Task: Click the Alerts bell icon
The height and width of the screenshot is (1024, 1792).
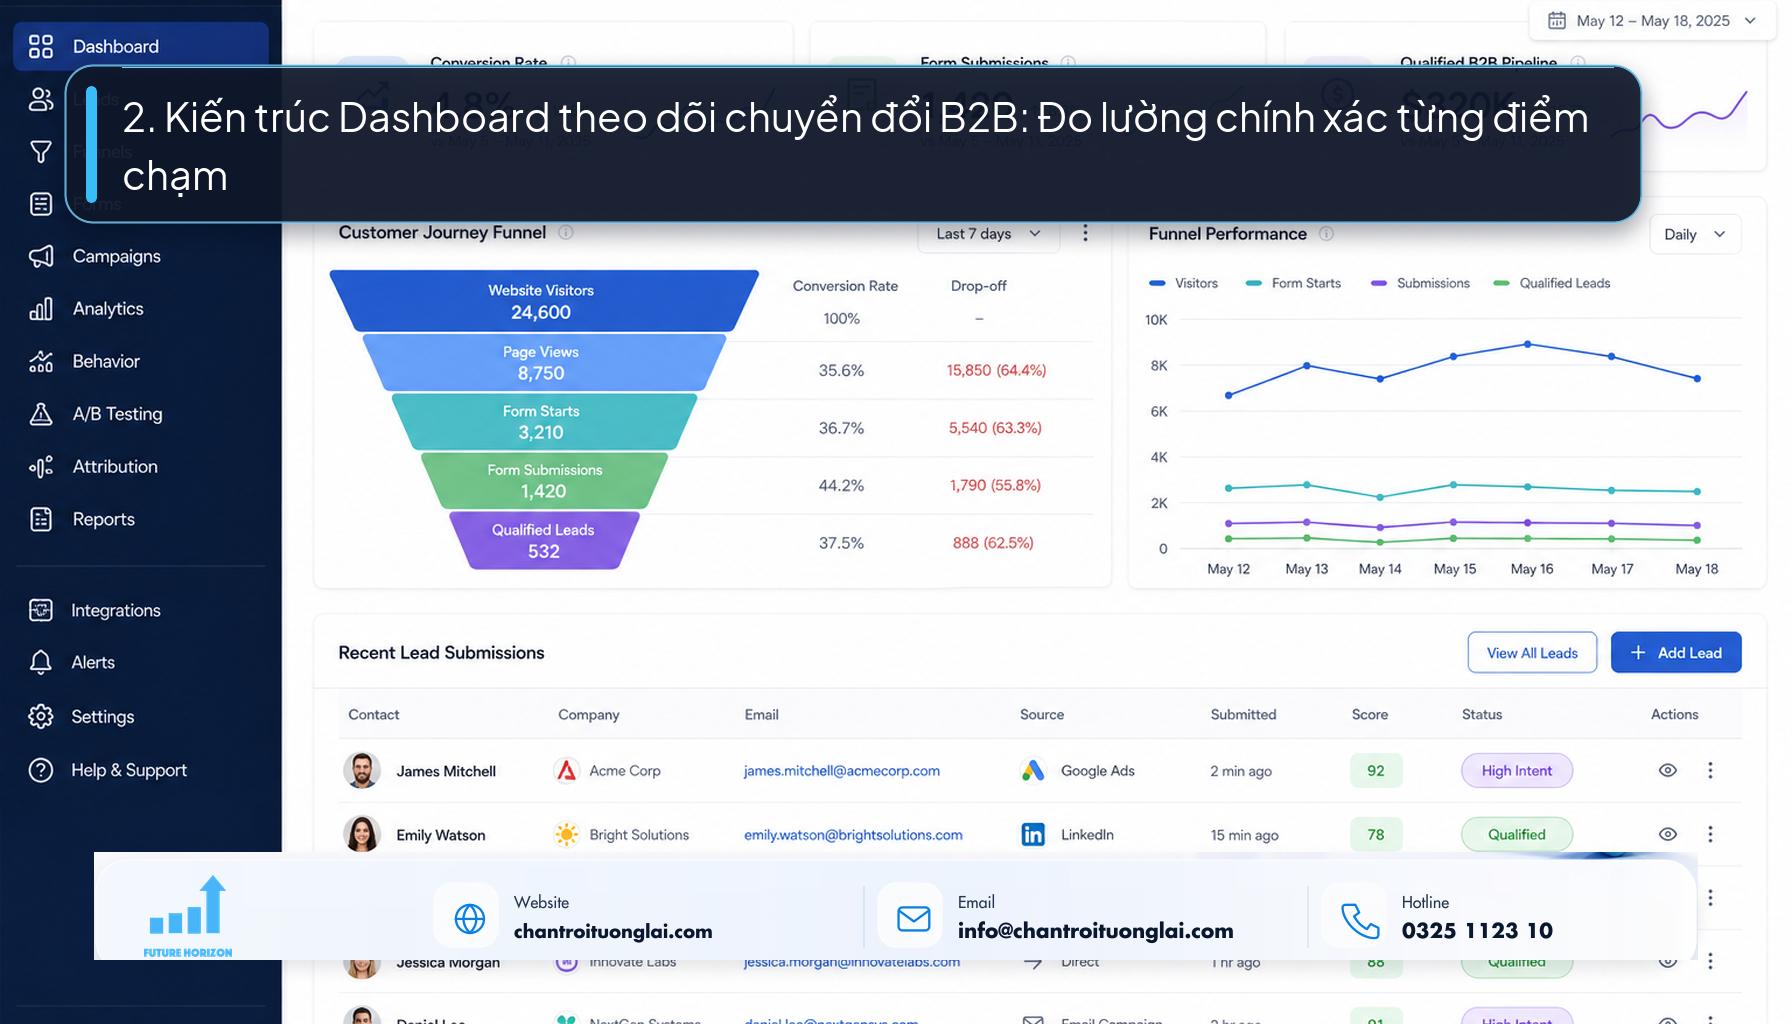Action: click(x=41, y=662)
